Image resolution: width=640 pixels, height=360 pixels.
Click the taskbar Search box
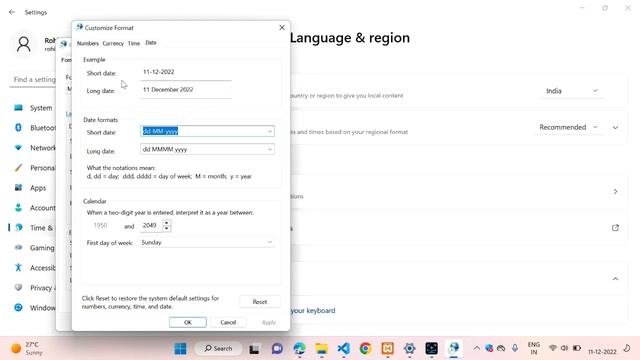coord(218,349)
